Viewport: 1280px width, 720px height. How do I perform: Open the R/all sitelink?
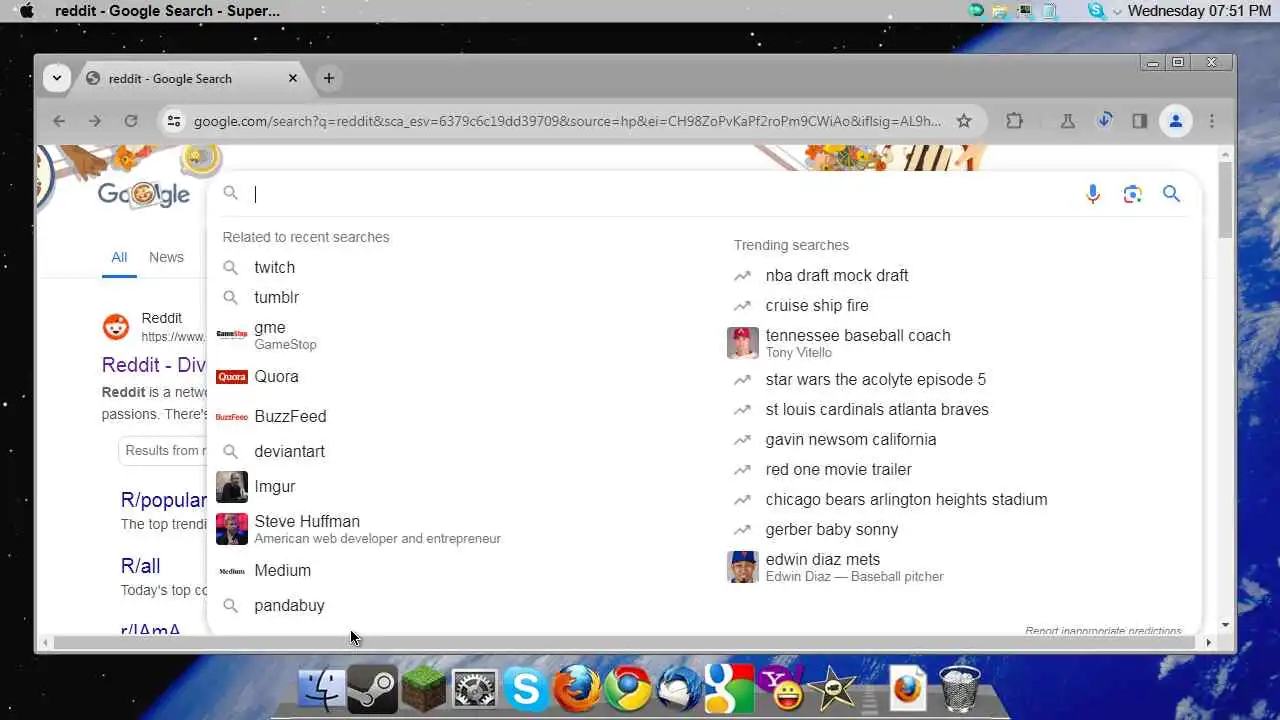point(141,566)
